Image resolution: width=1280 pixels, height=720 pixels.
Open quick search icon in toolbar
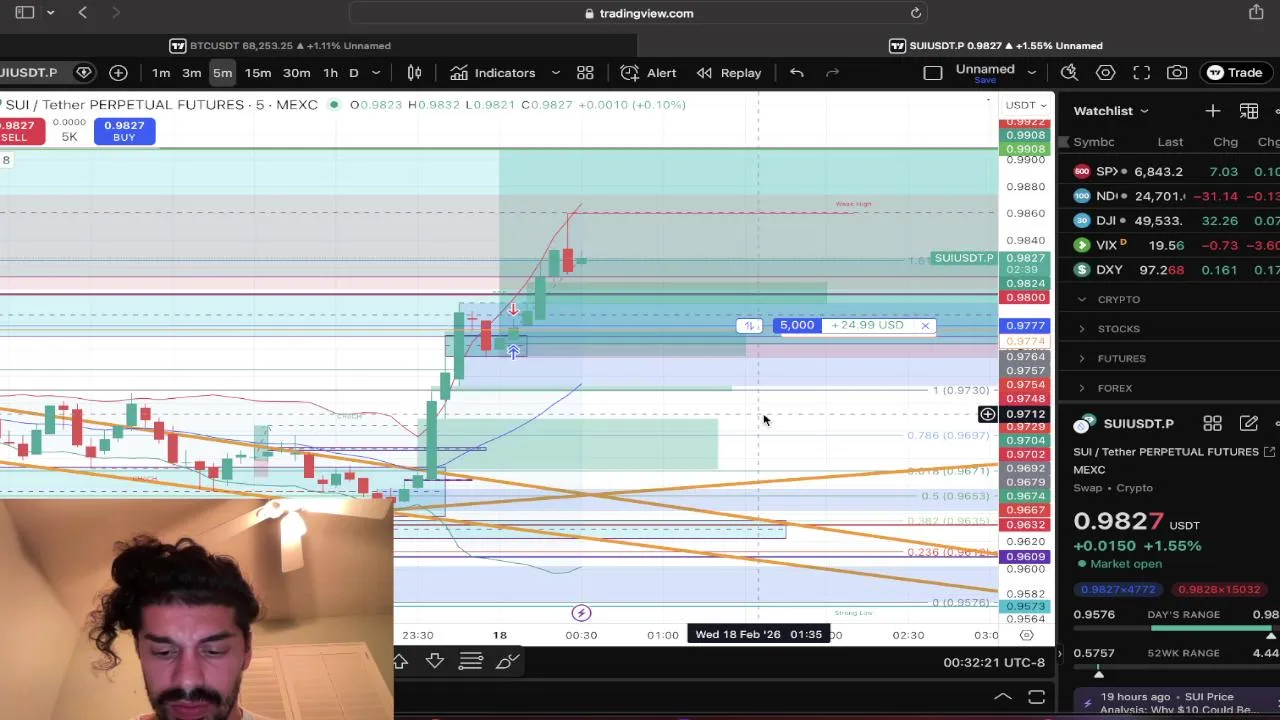1069,72
